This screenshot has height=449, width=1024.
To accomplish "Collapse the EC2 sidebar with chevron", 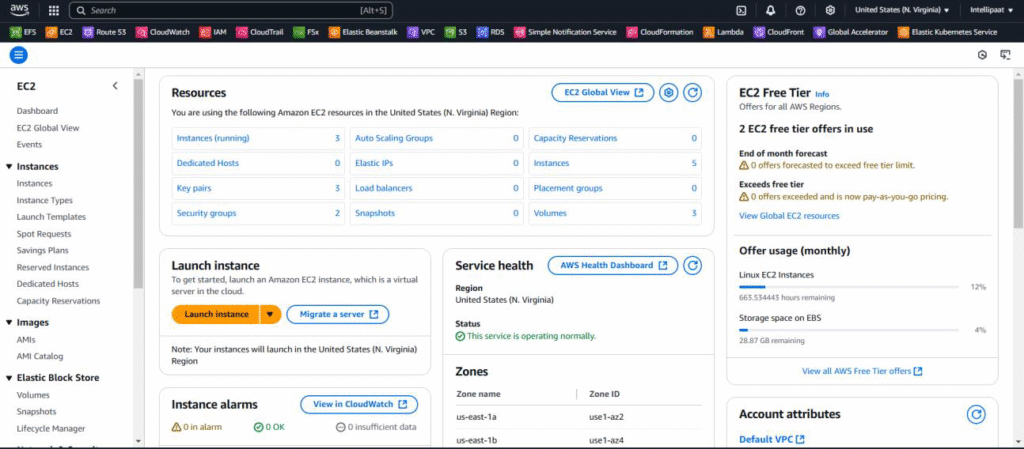I will pyautogui.click(x=114, y=86).
